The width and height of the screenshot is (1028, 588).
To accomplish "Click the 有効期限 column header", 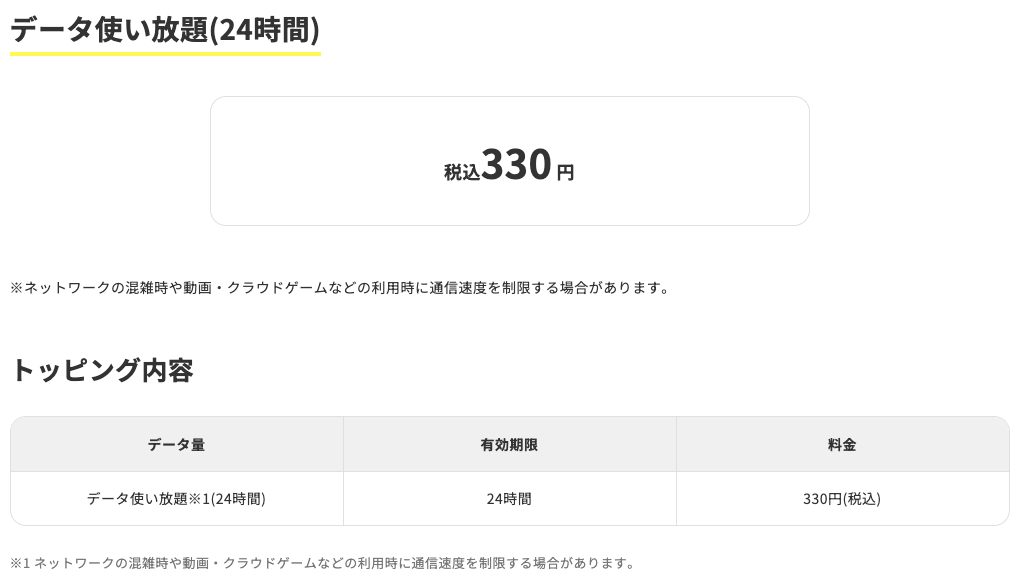I will pyautogui.click(x=509, y=444).
